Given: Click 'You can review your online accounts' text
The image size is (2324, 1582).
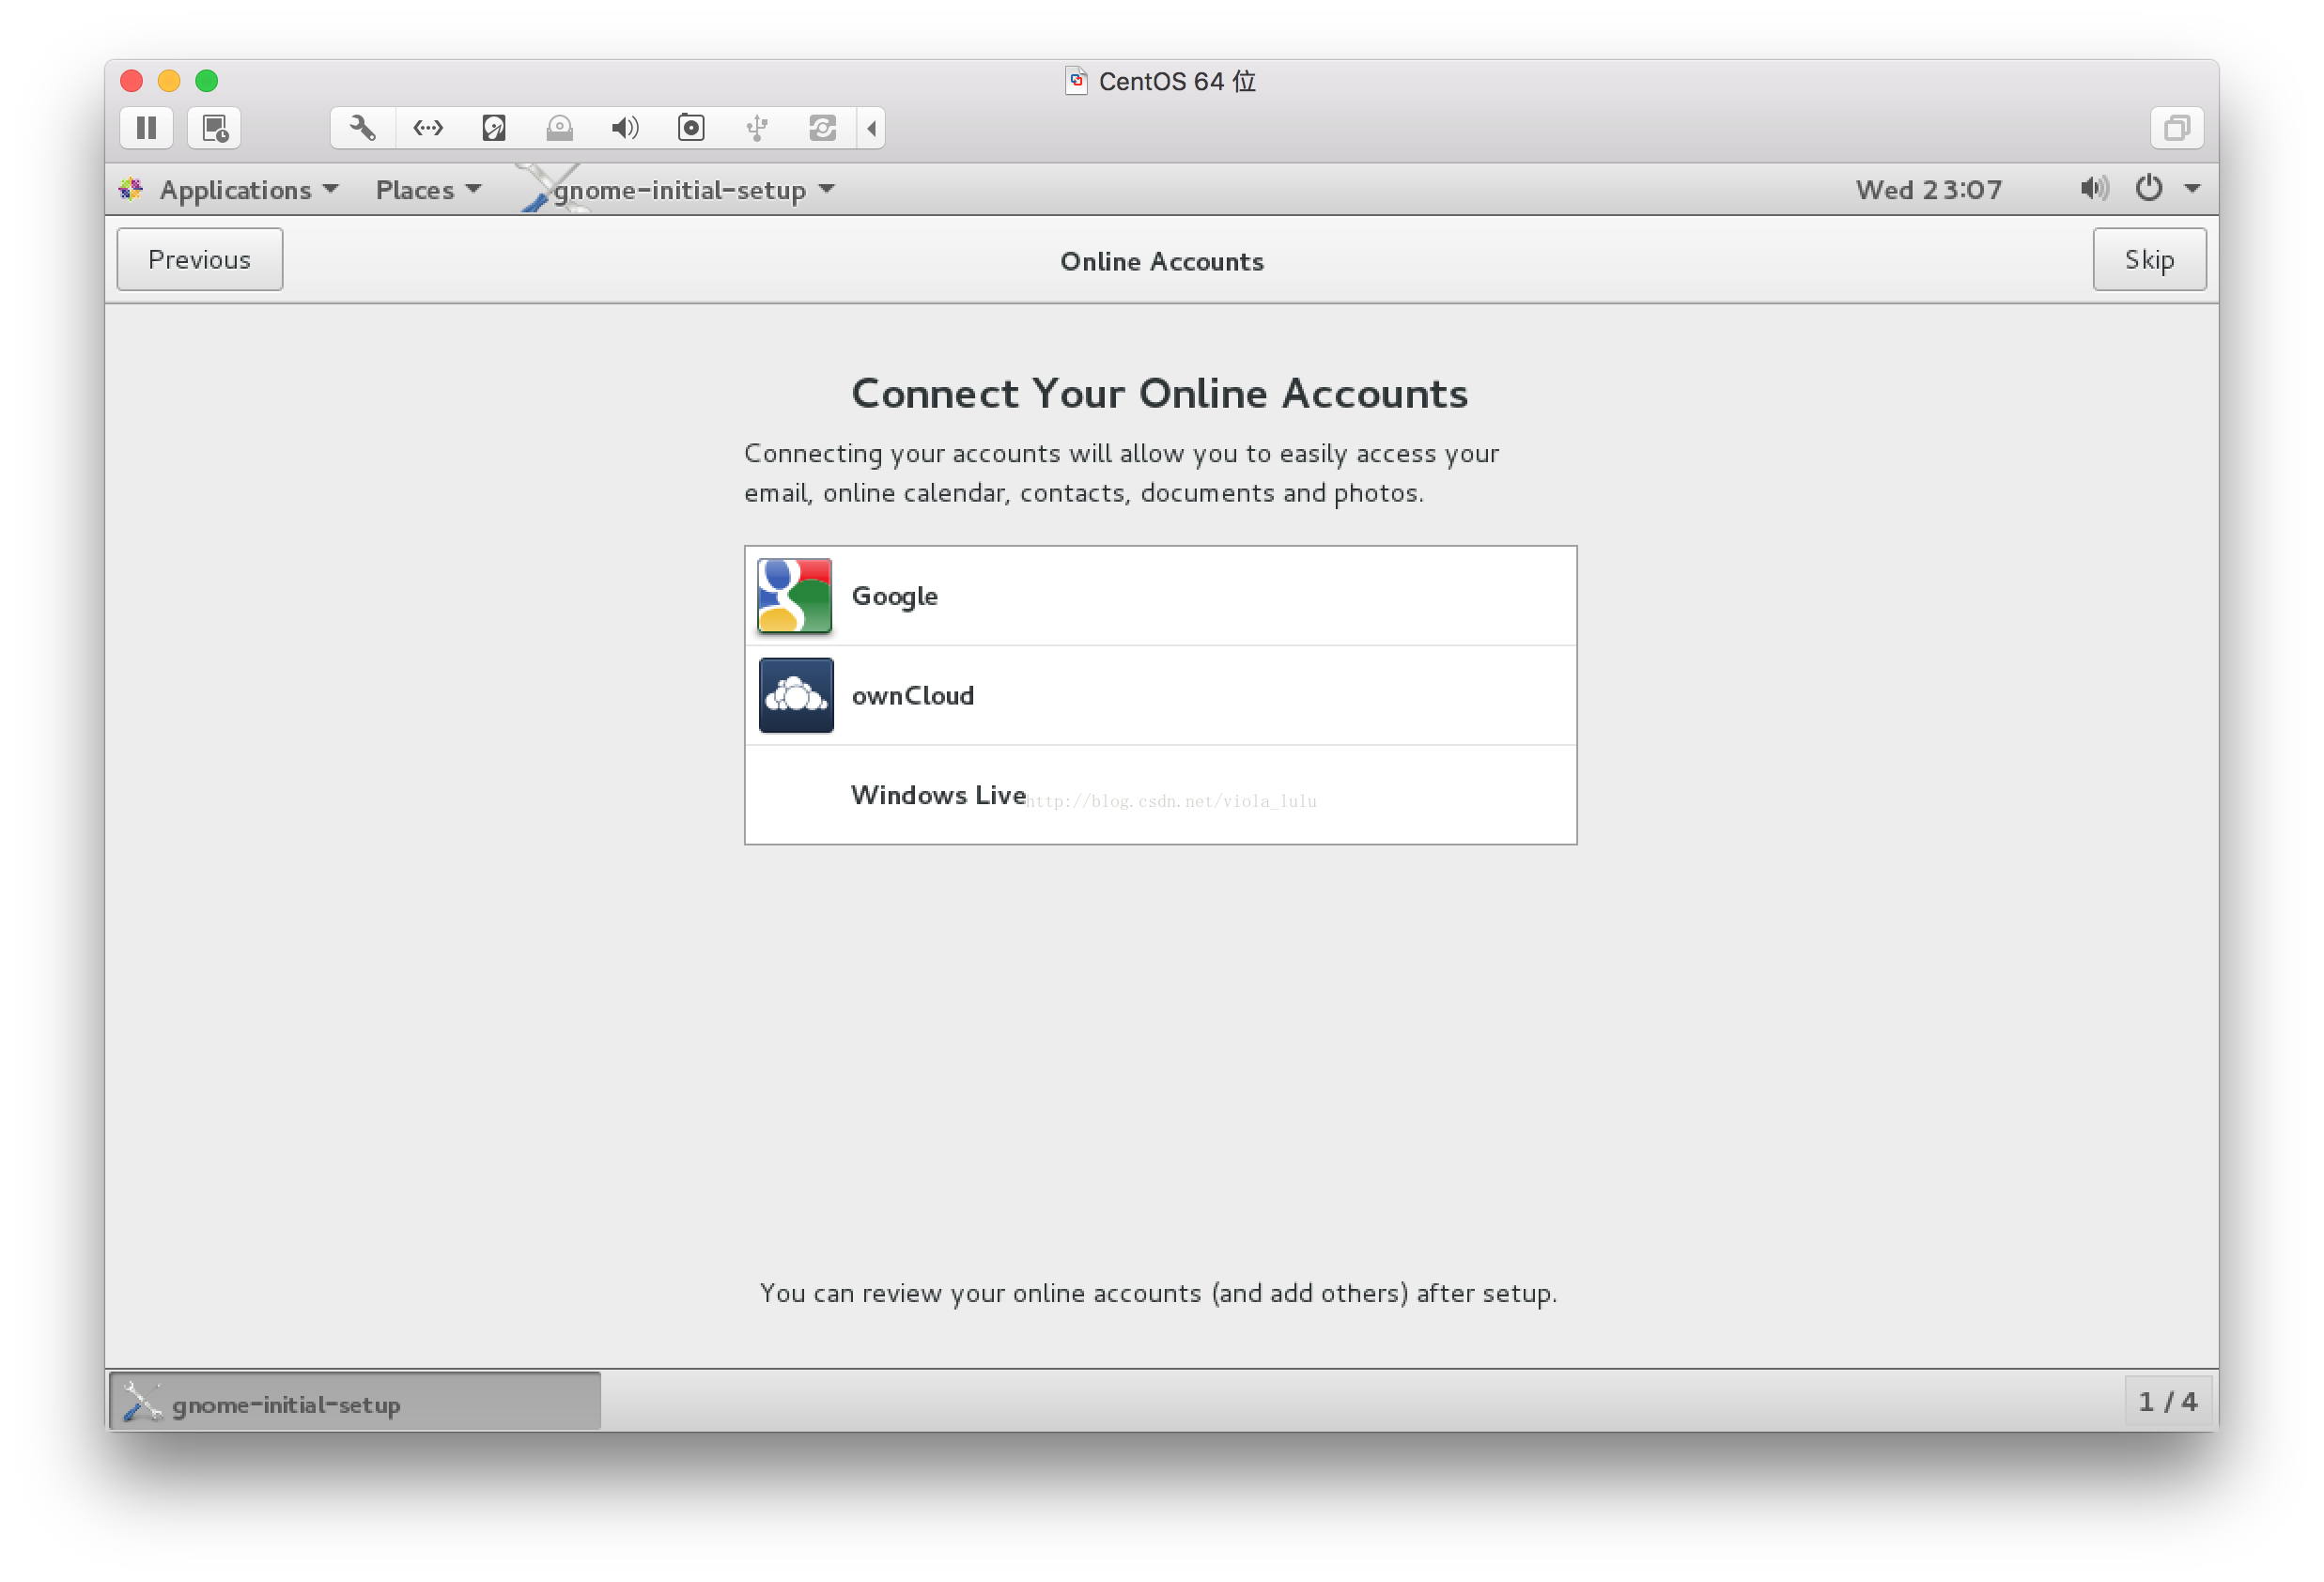Looking at the screenshot, I should 1158,1293.
